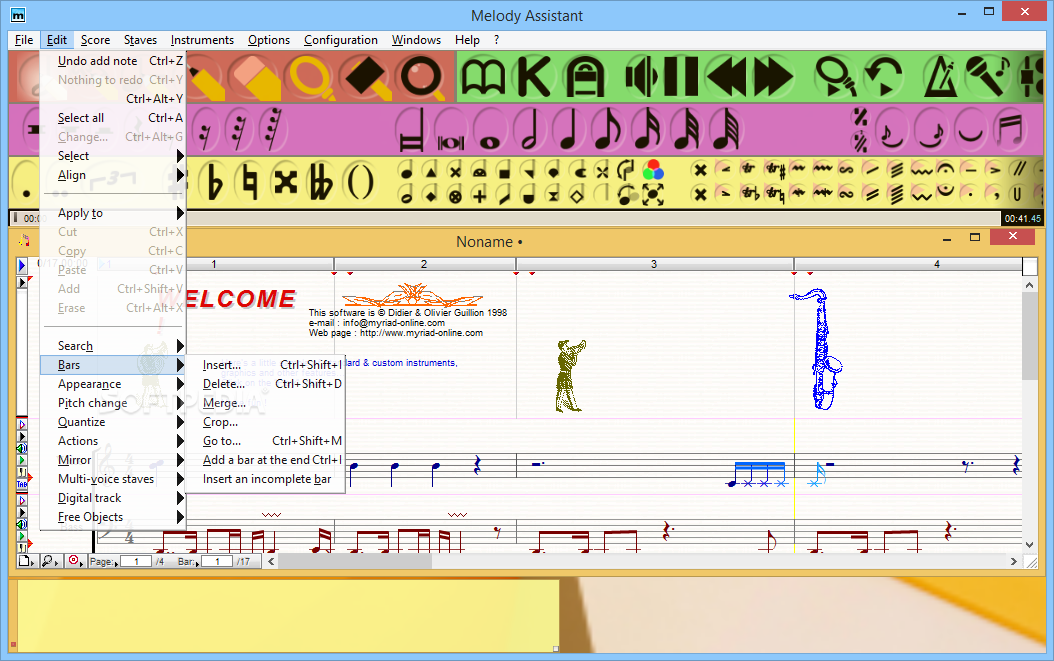Click the vertical scrollbar down arrow
Image resolution: width=1054 pixels, height=661 pixels.
[1029, 545]
